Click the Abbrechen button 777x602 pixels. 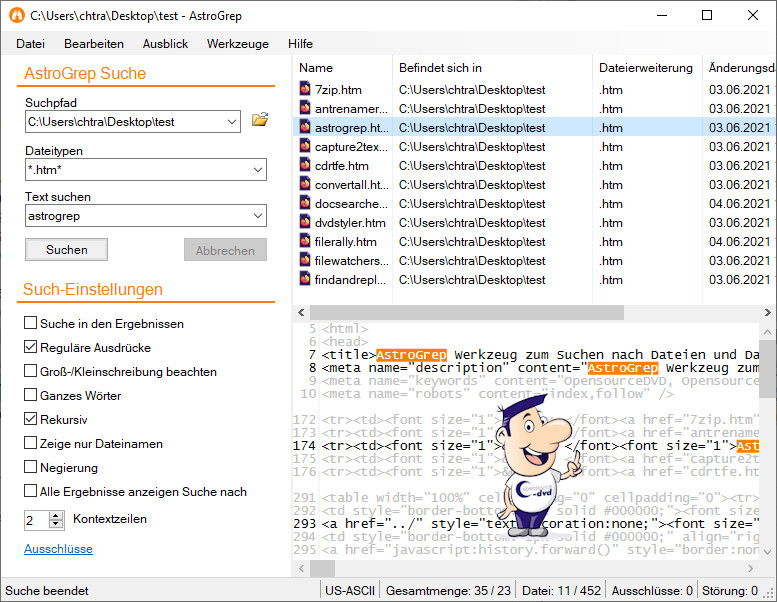(225, 250)
